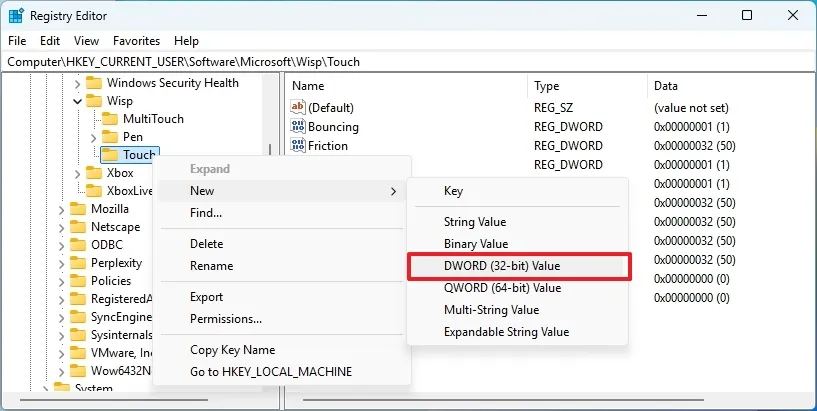Select String Value in New submenu
Screen dimensions: 817x411
tap(475, 222)
